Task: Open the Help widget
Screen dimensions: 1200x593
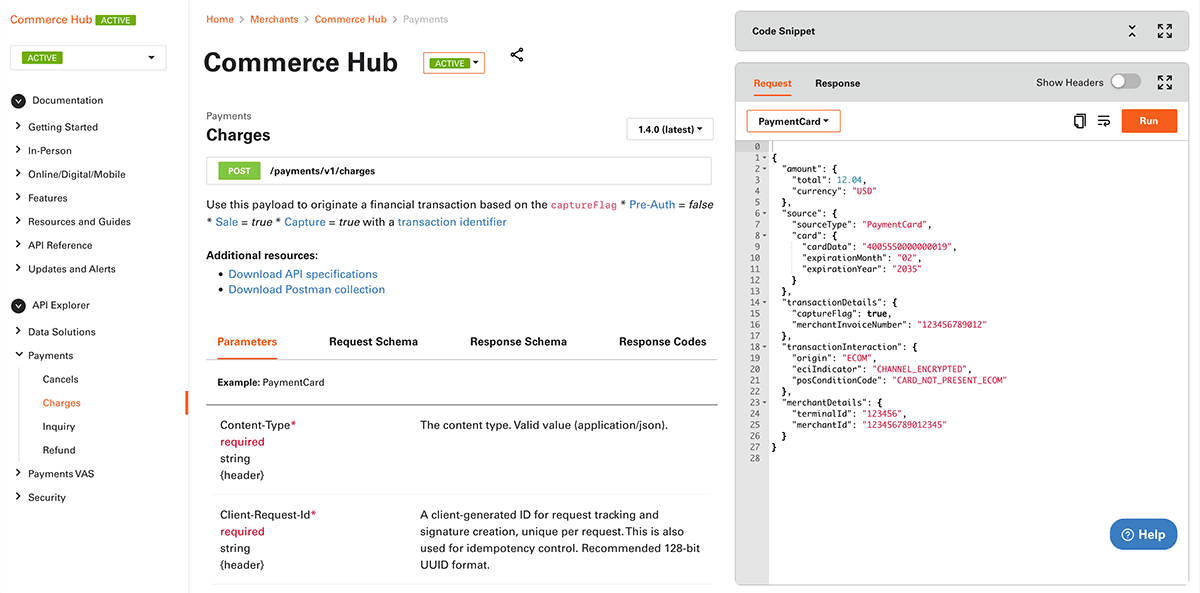Action: (x=1143, y=534)
